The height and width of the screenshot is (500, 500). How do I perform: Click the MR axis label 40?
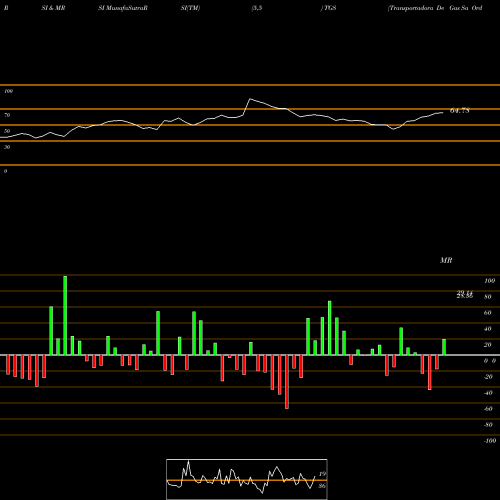click(488, 329)
